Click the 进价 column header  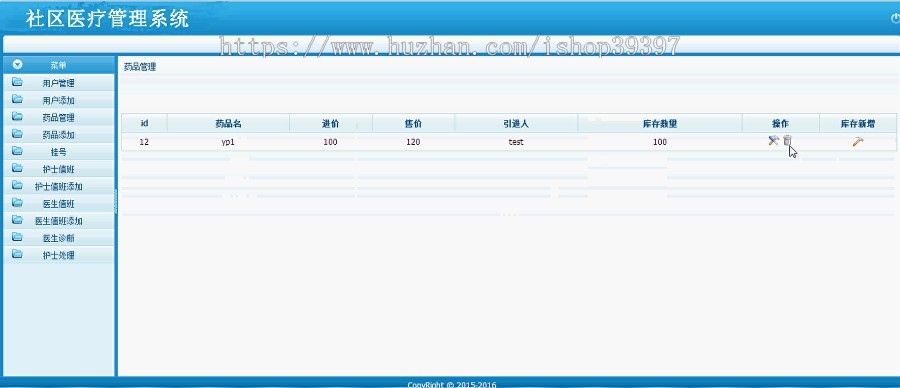pyautogui.click(x=331, y=123)
